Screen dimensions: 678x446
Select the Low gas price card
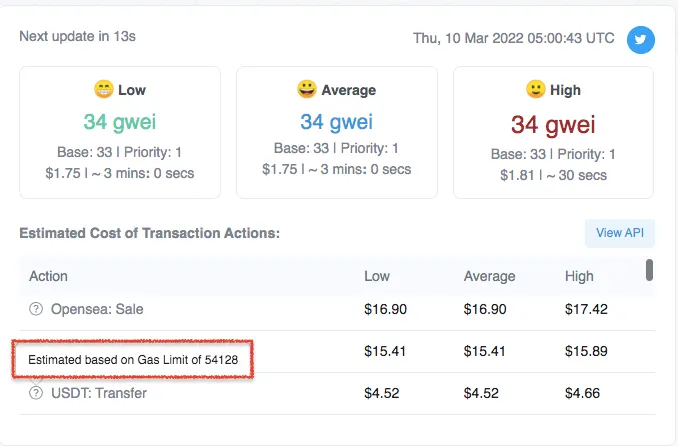pyautogui.click(x=119, y=133)
